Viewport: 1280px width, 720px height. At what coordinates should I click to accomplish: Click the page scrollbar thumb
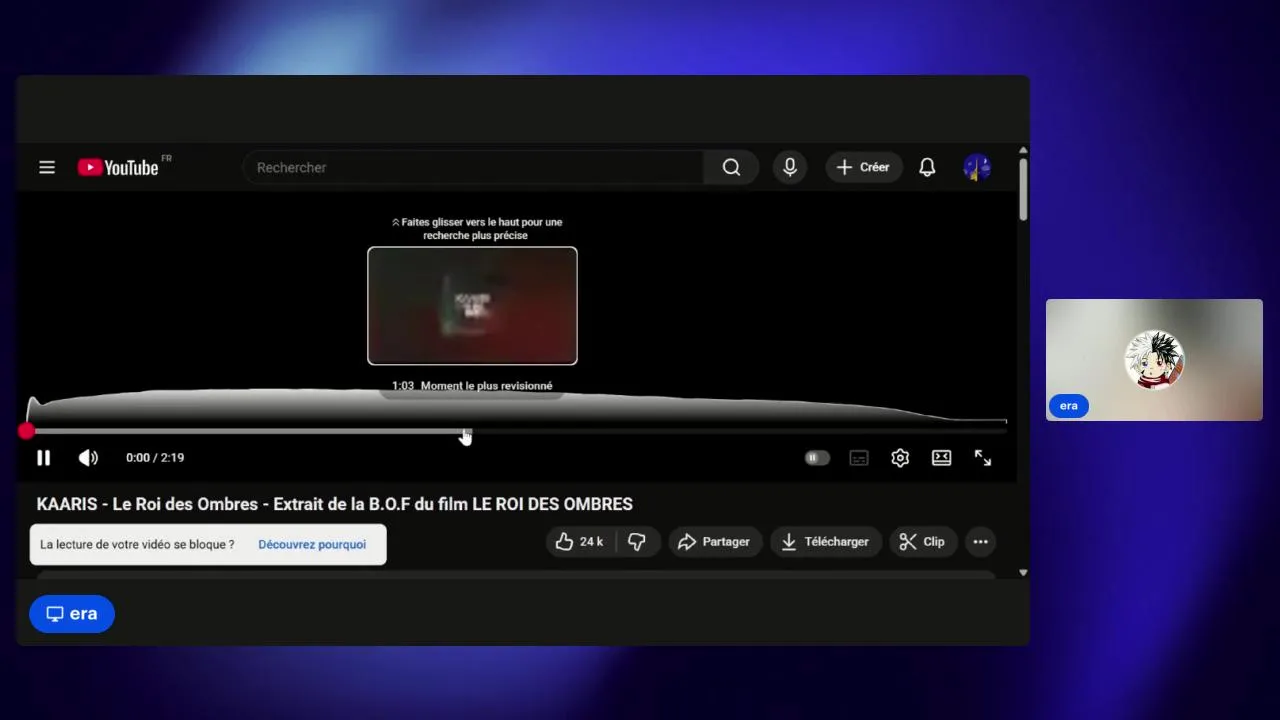click(x=1023, y=189)
